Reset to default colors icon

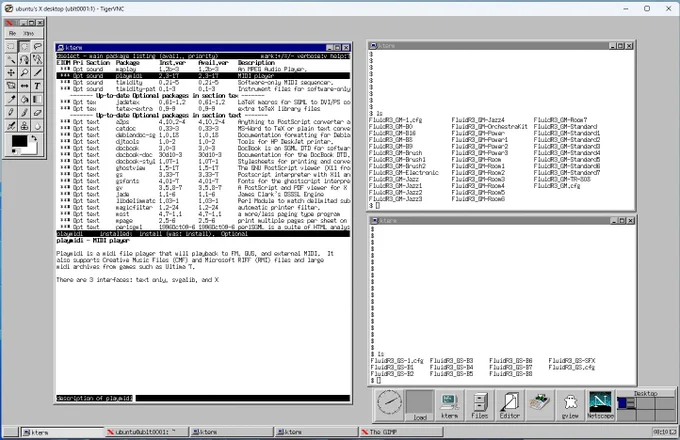(15, 151)
